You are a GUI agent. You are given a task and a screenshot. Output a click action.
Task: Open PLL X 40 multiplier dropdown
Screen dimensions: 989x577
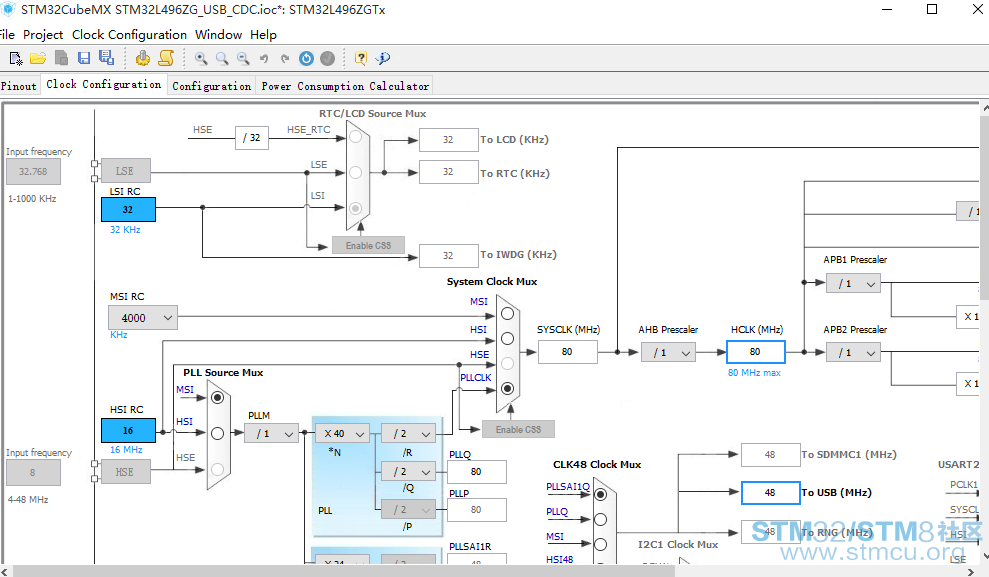point(342,433)
